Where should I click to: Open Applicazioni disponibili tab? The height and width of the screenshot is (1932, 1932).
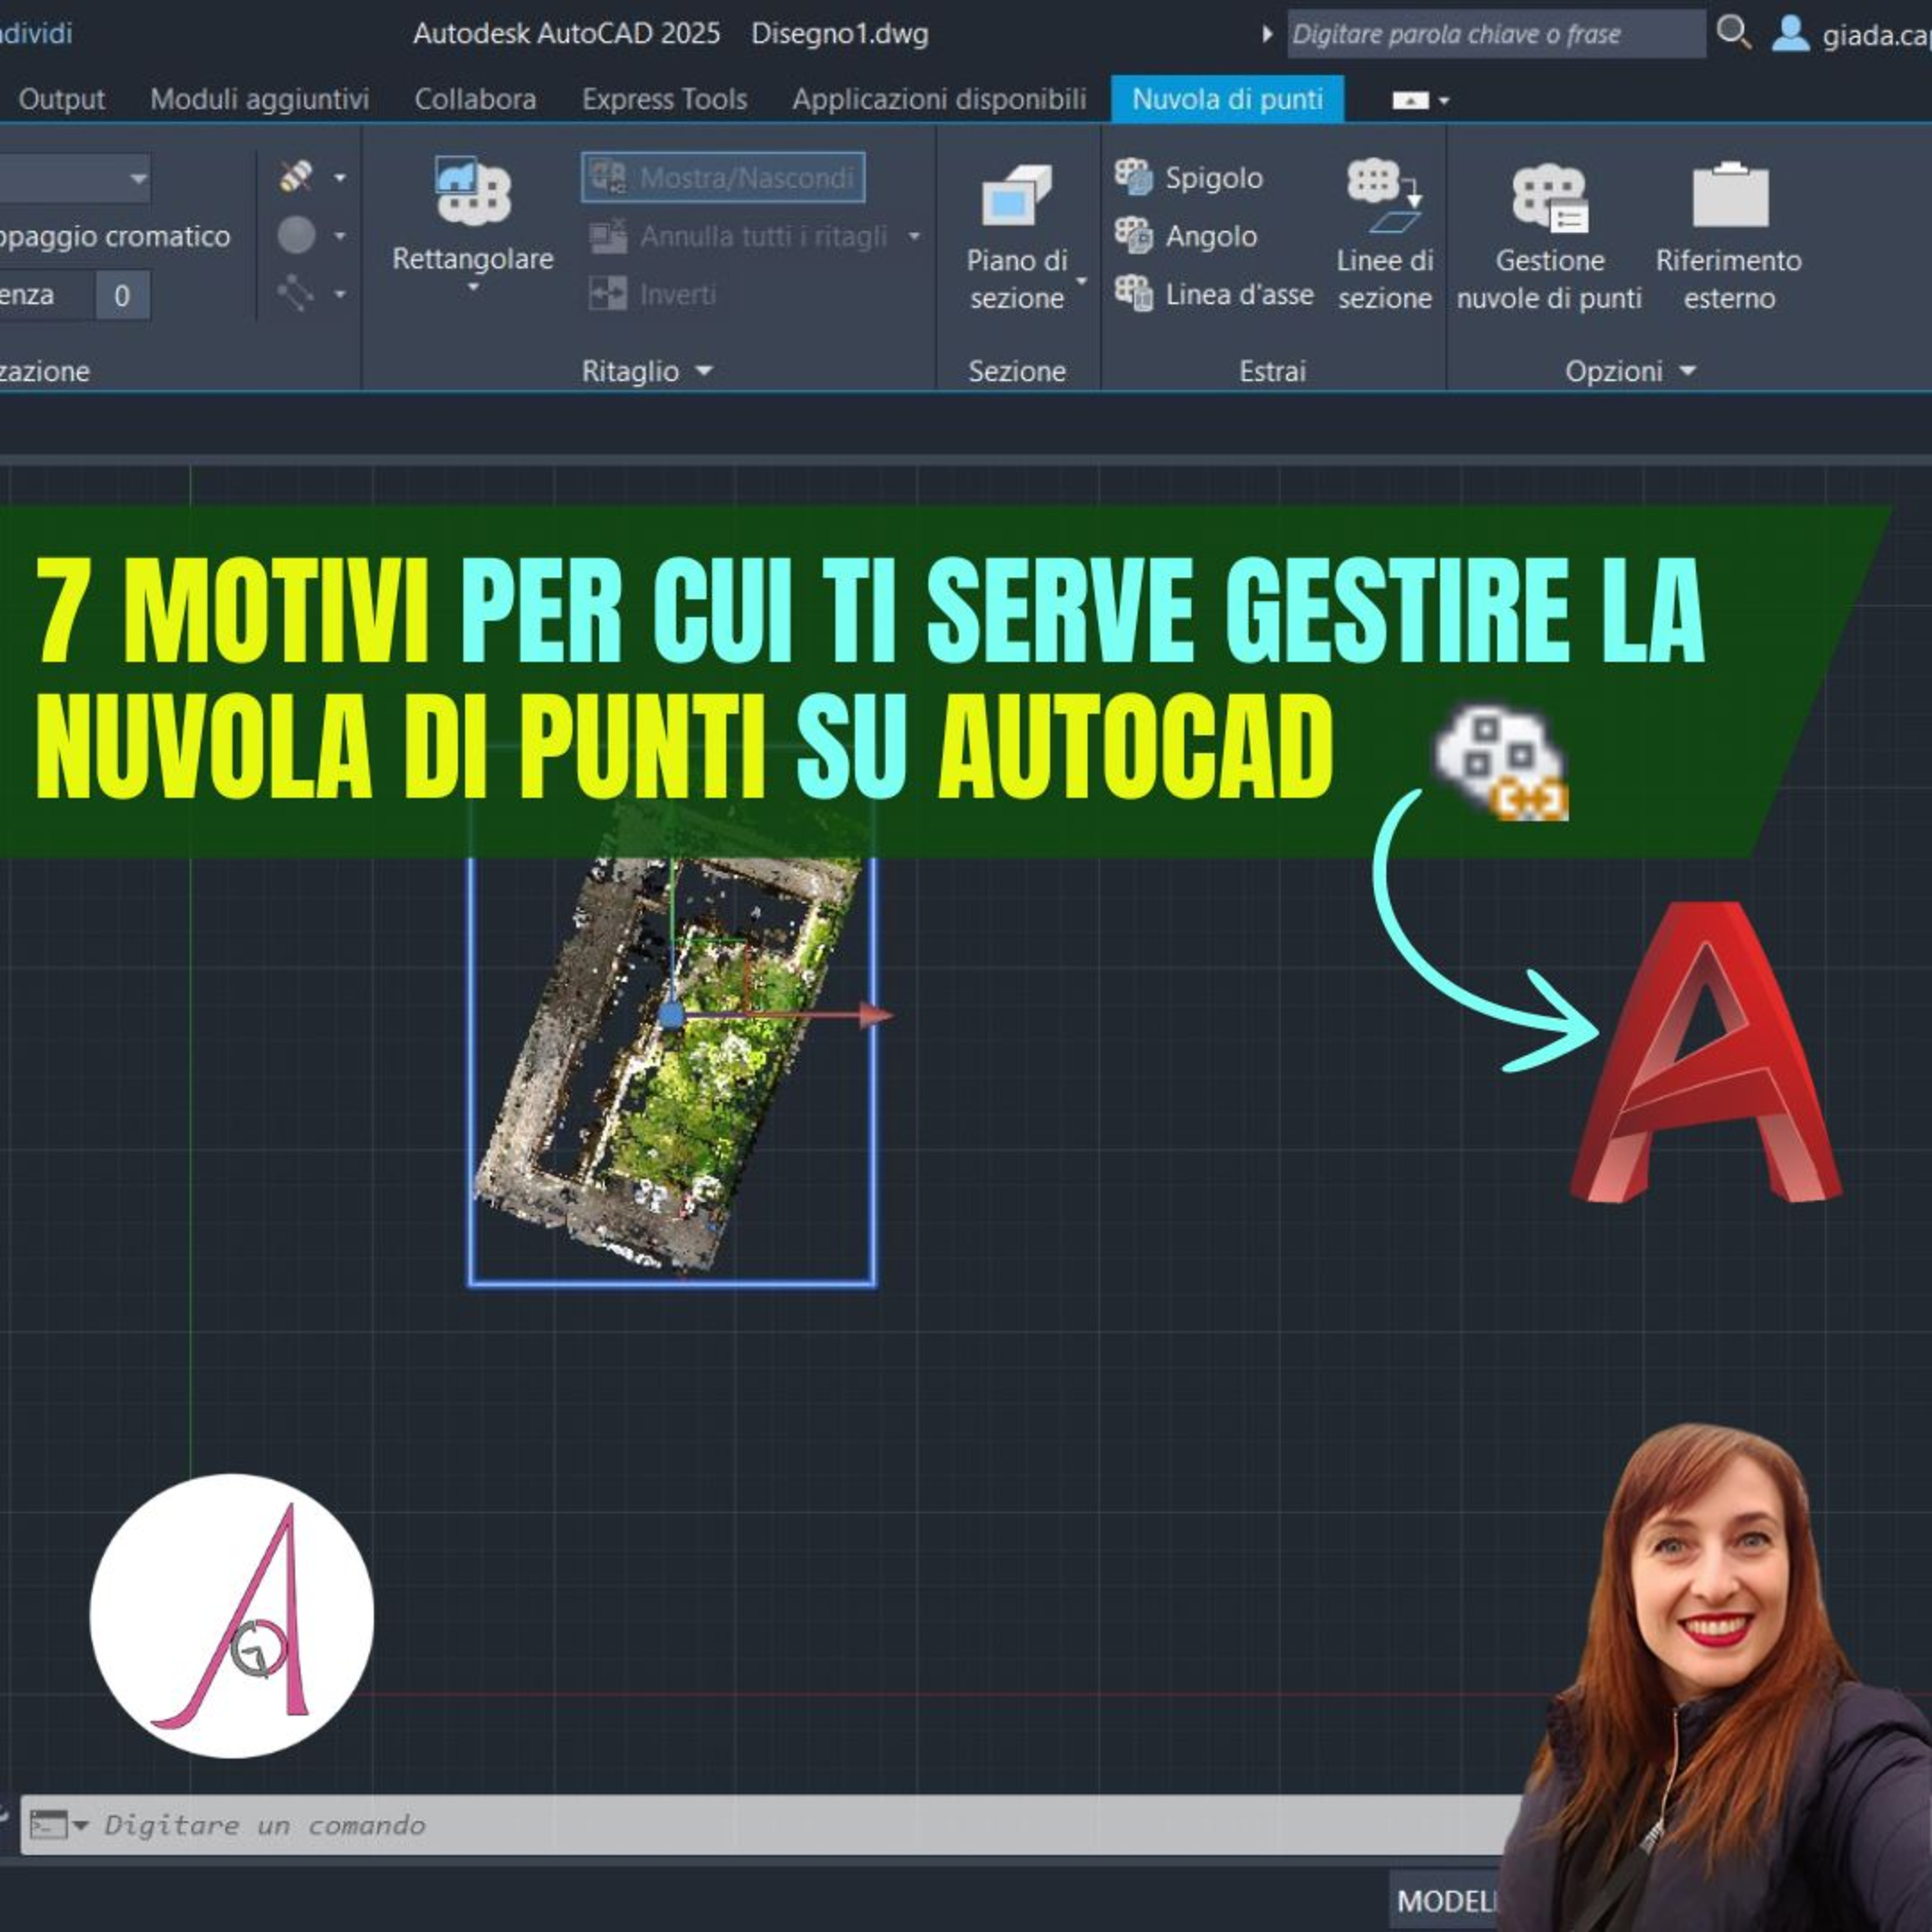tap(939, 99)
